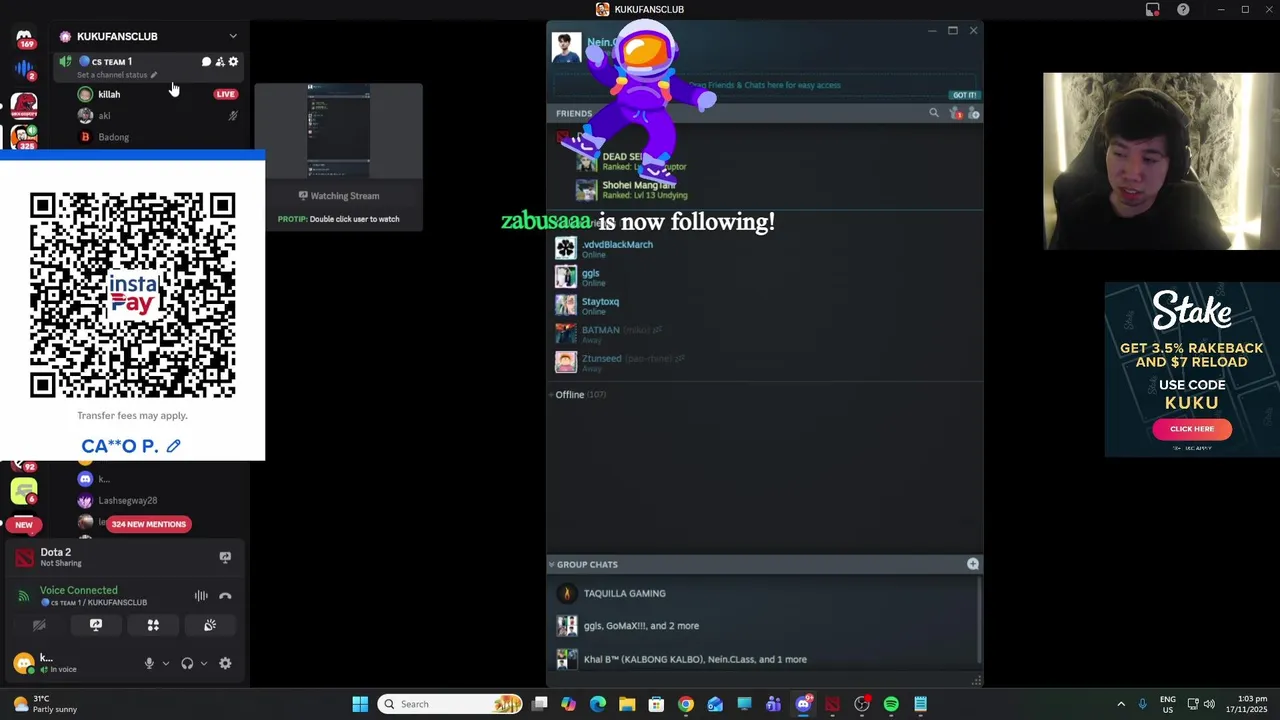Open Voice Connected details link
The width and height of the screenshot is (1280, 720).
(x=78, y=590)
